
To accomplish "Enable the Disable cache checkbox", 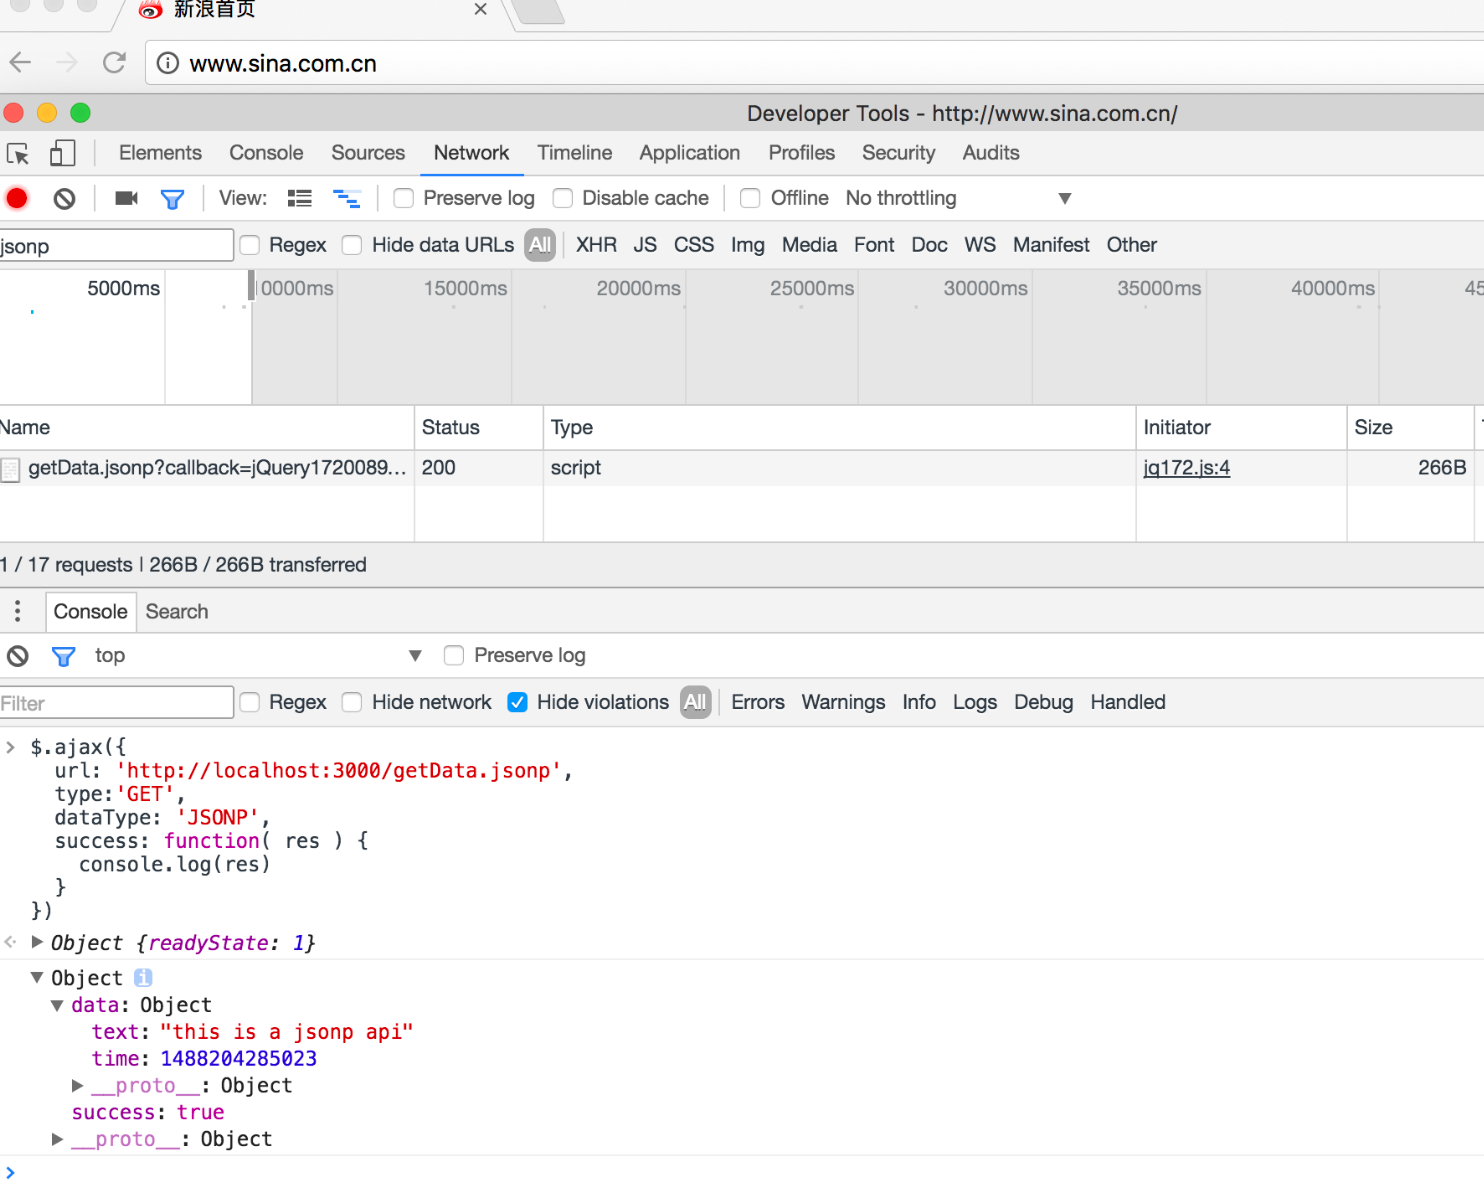I will click(564, 199).
